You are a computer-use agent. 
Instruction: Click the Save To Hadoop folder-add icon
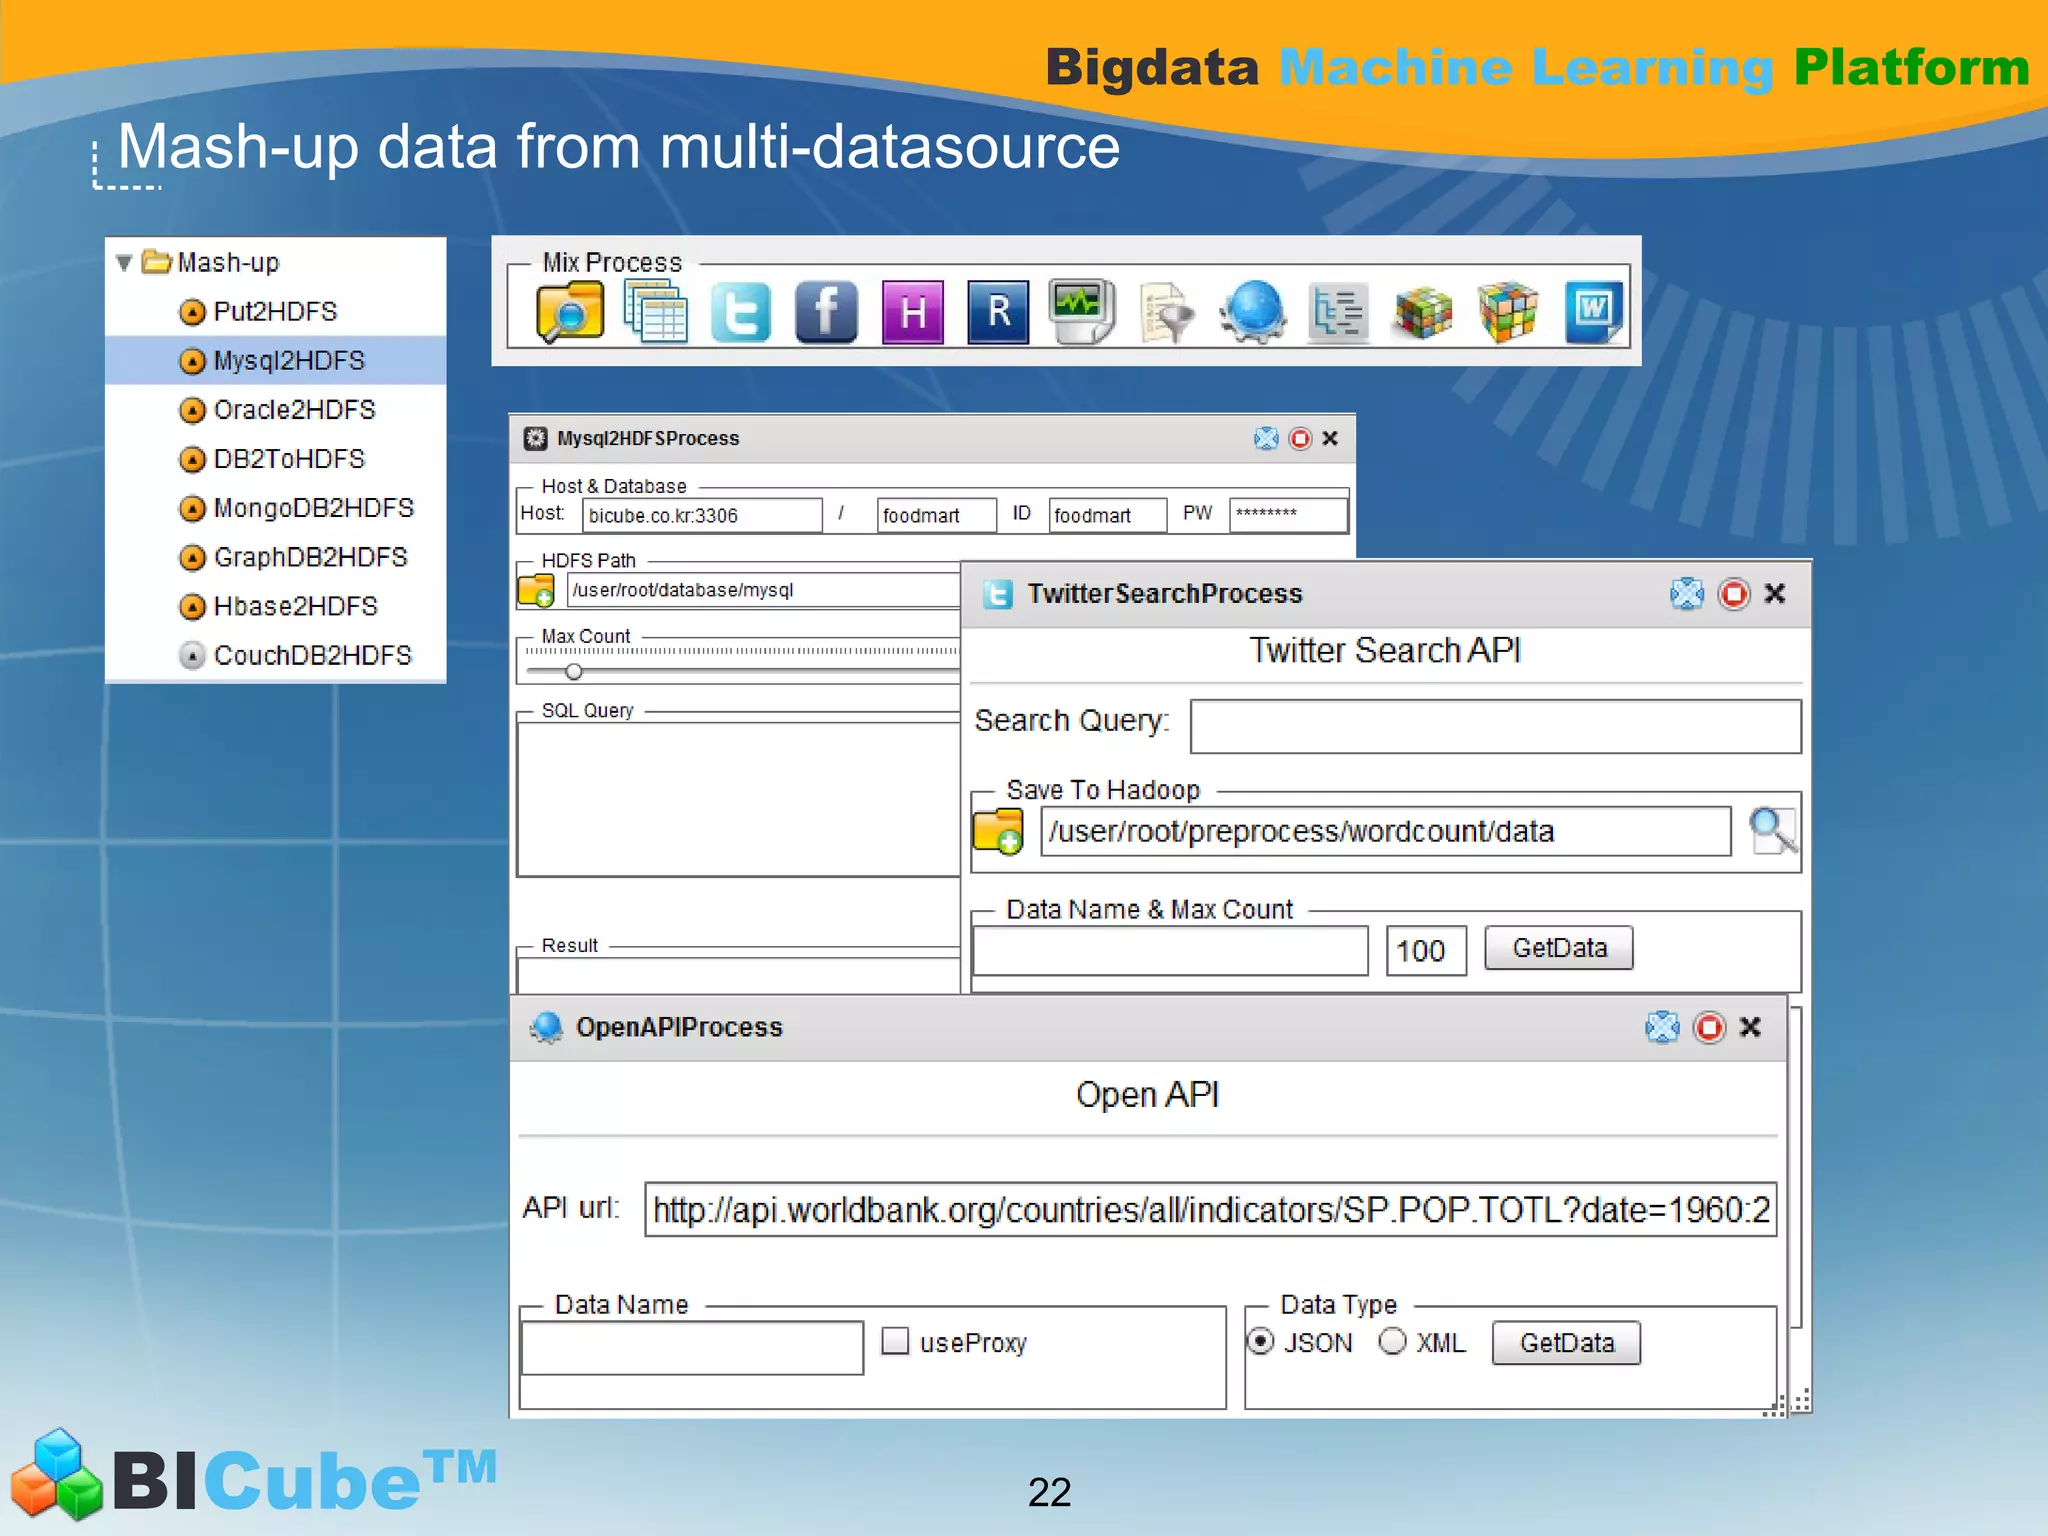coord(998,831)
